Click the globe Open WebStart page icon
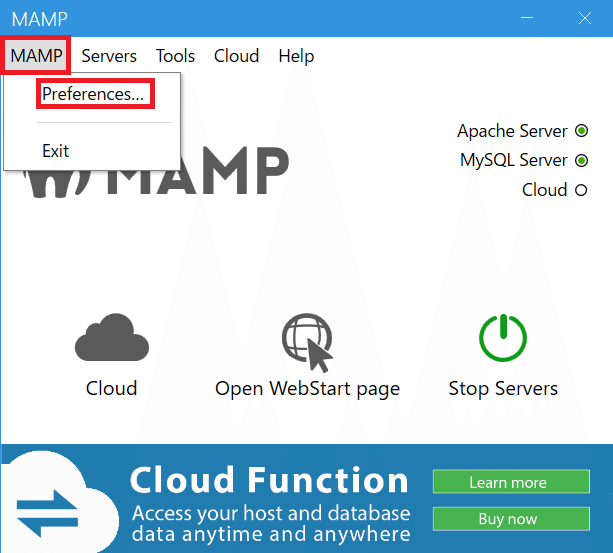The image size is (613, 553). tap(307, 342)
